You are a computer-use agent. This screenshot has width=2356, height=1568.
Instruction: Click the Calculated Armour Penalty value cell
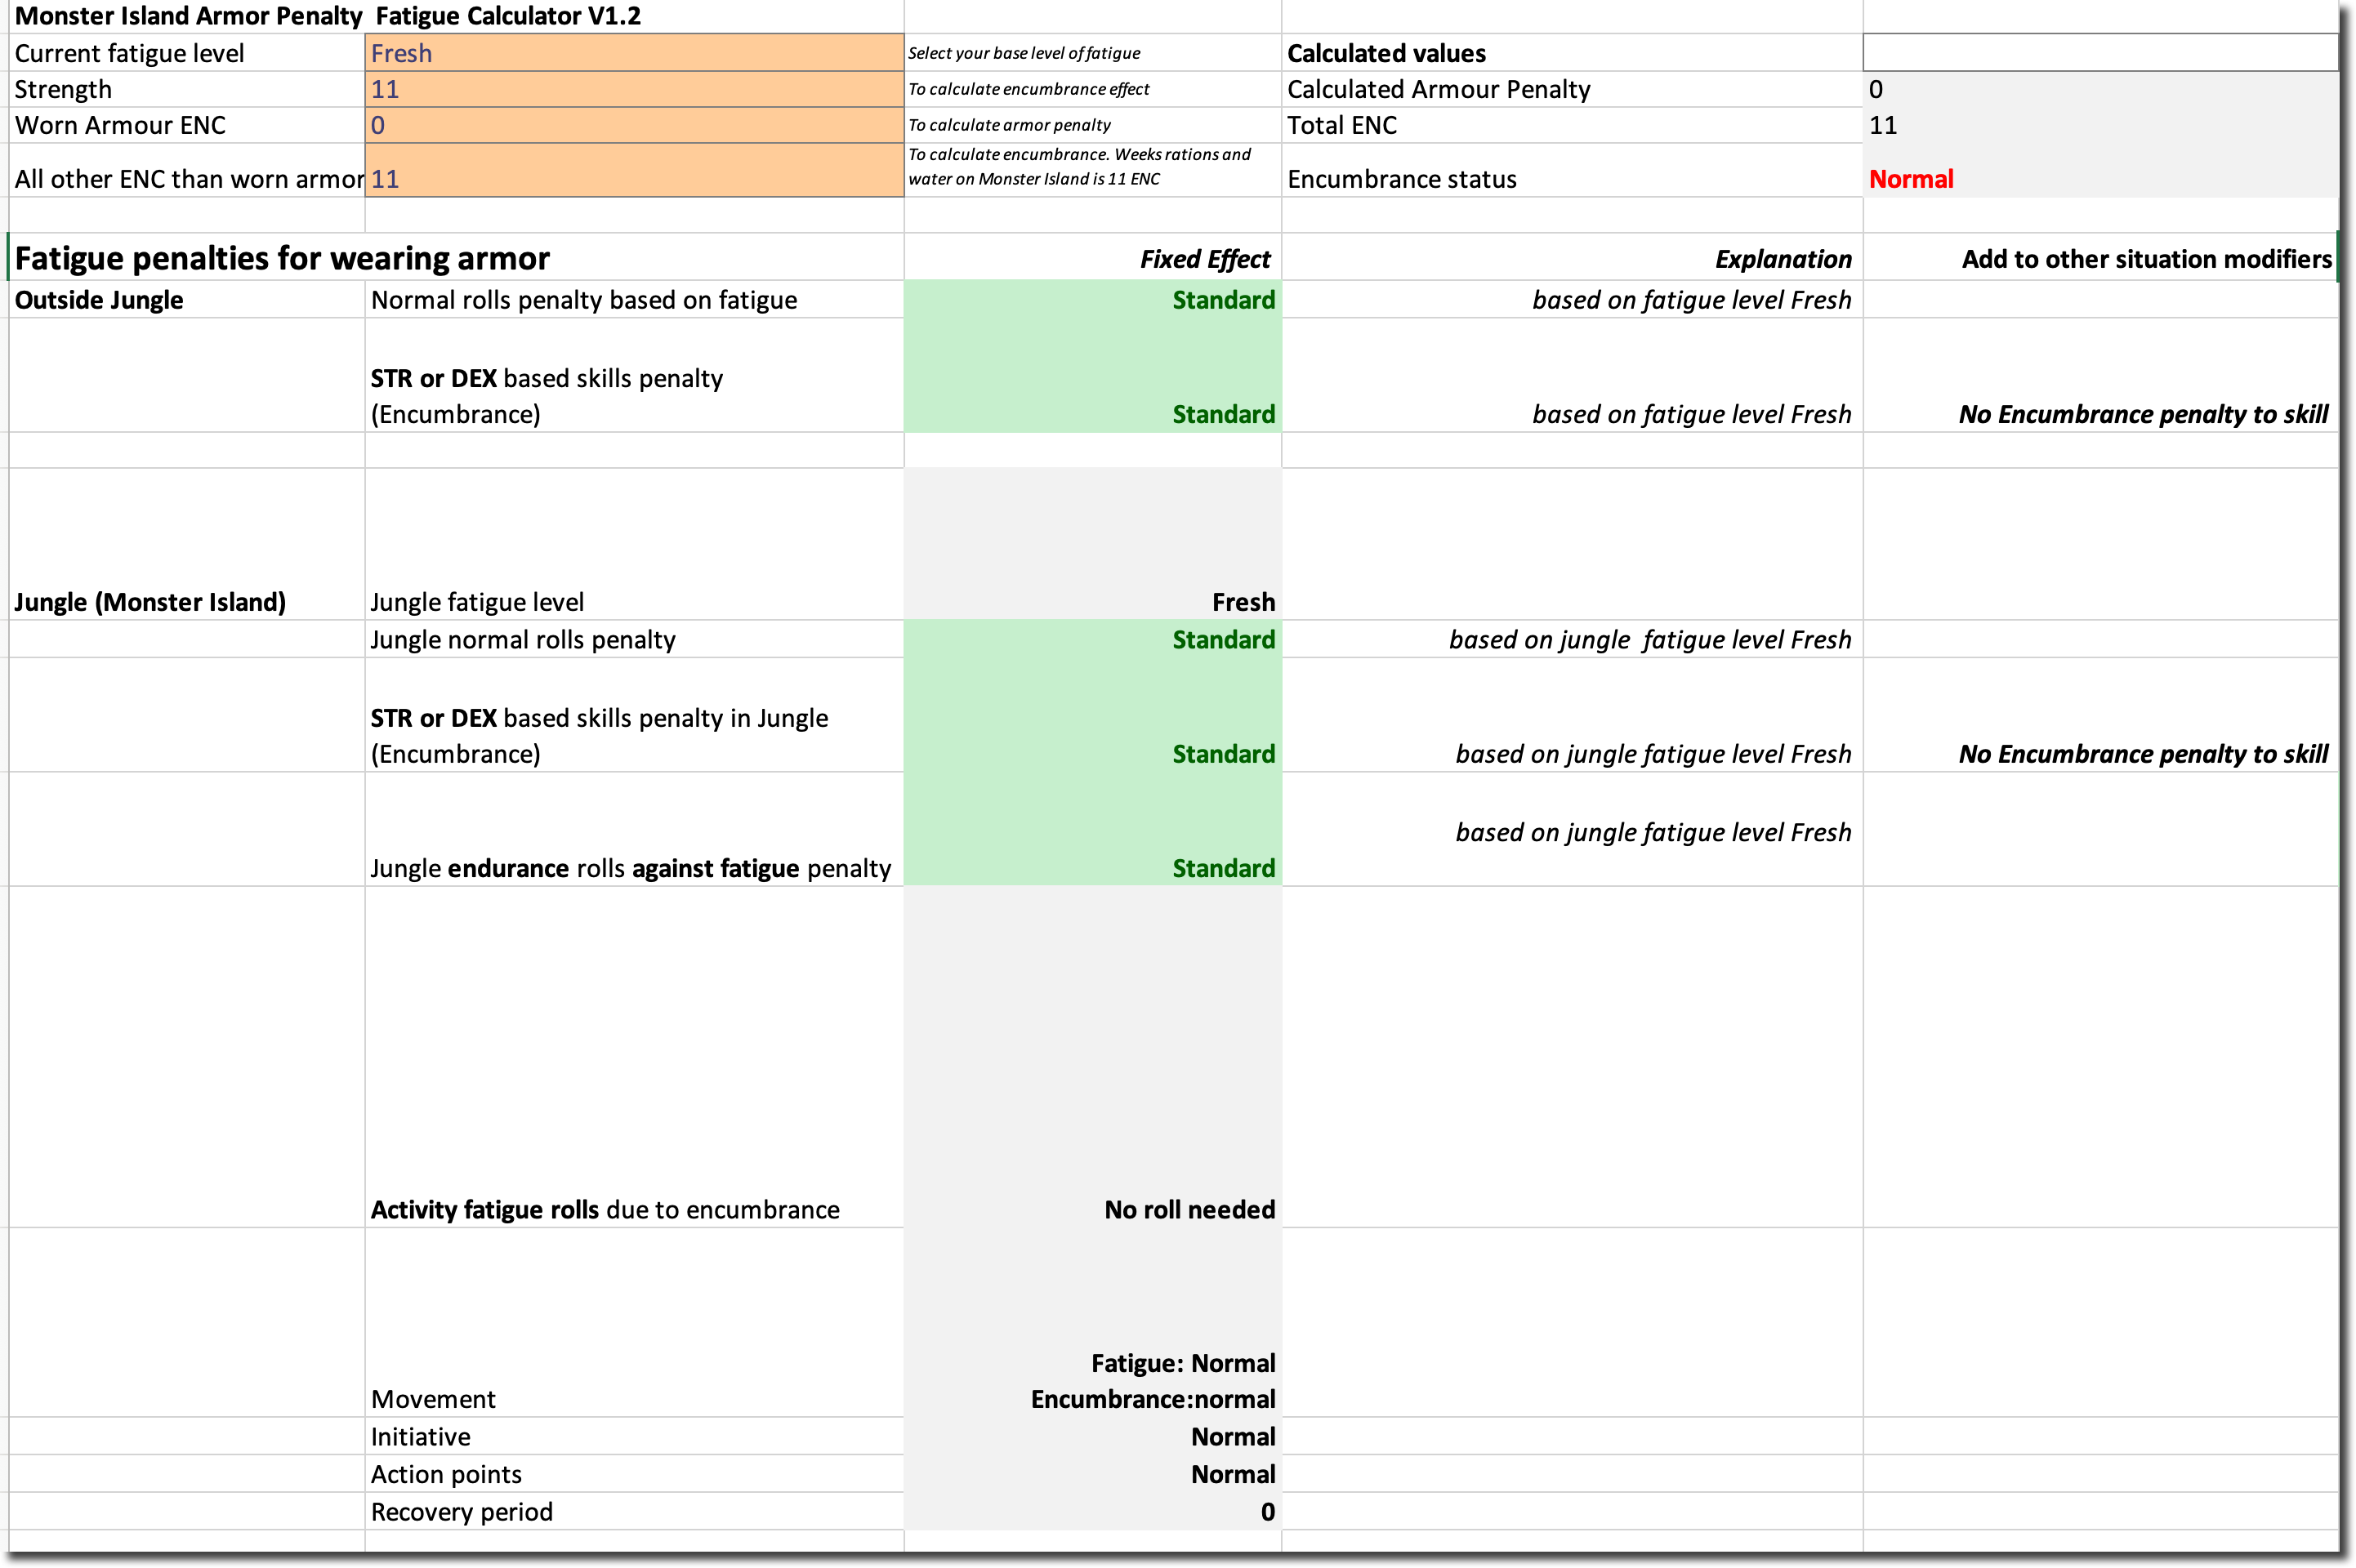2099,89
